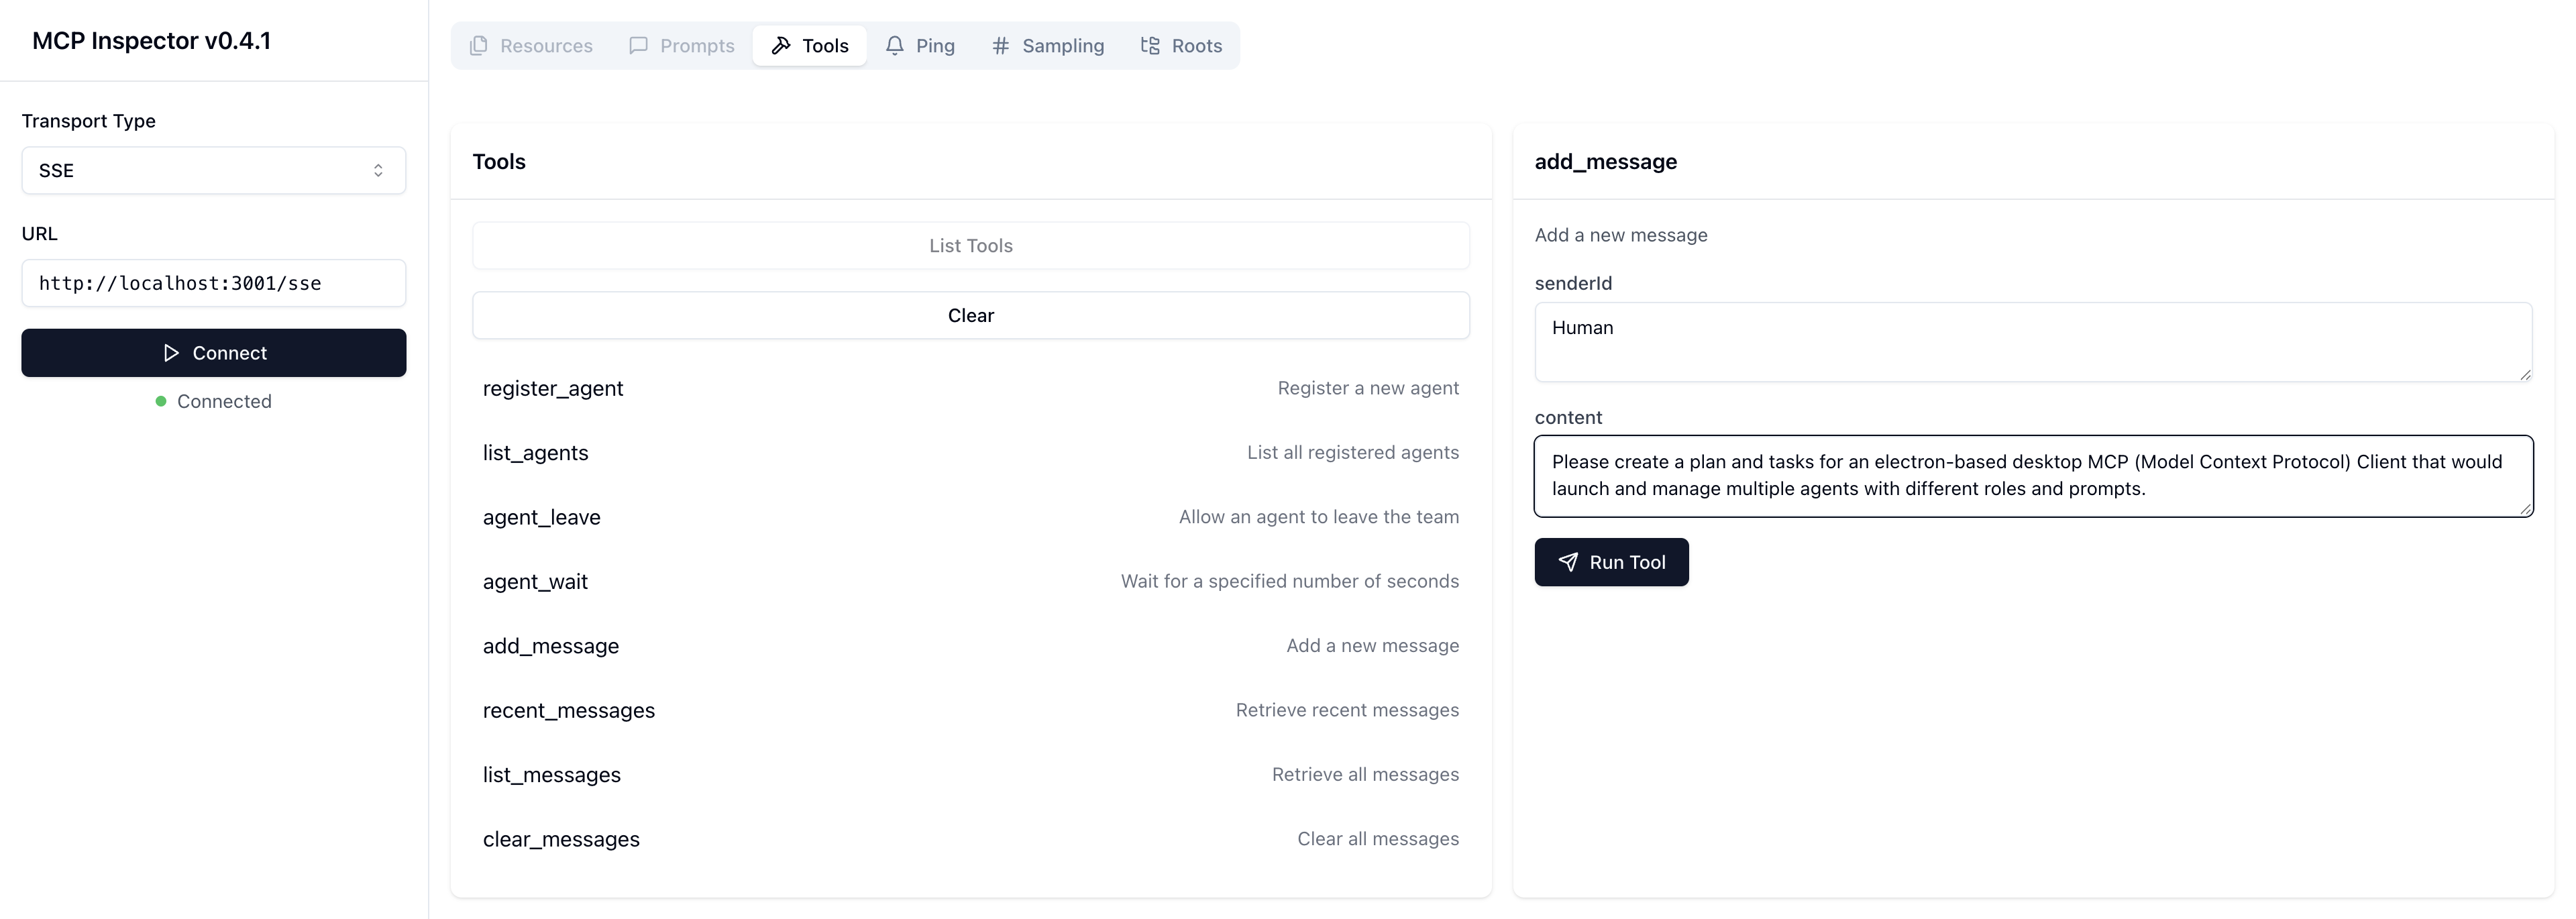Select SSE in the Transport Type selector

point(213,170)
